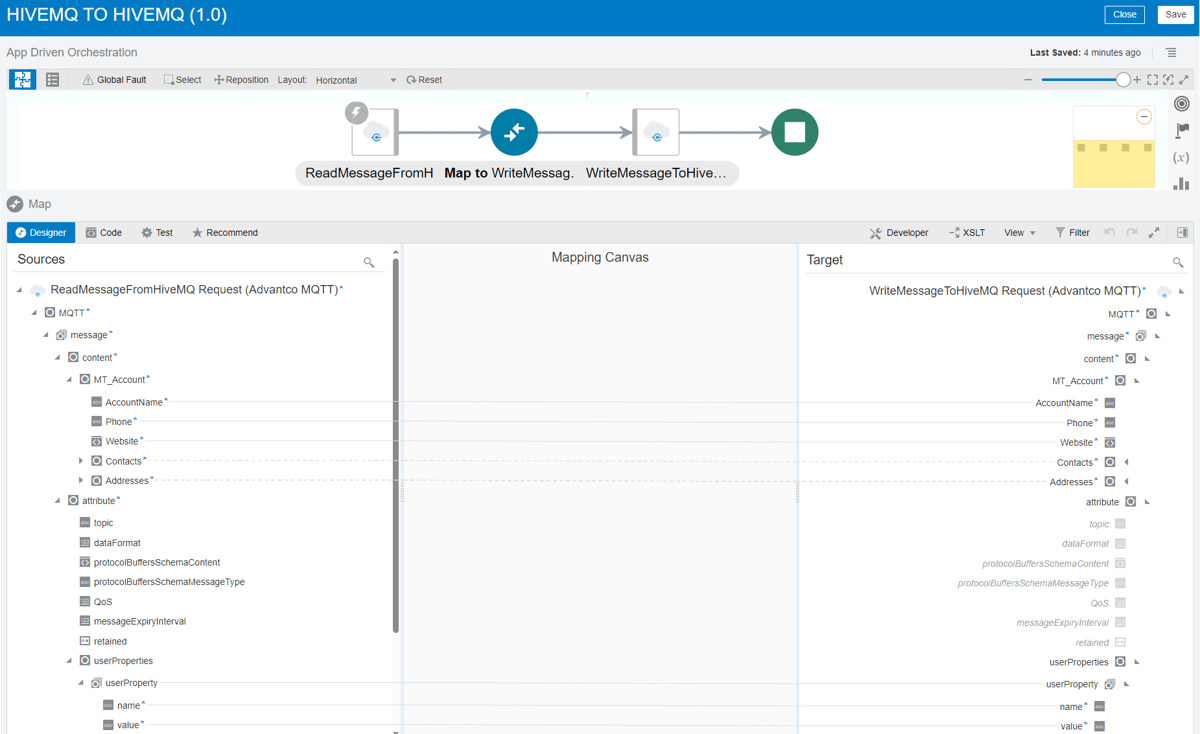Collapse the source userProperties node

(69, 661)
